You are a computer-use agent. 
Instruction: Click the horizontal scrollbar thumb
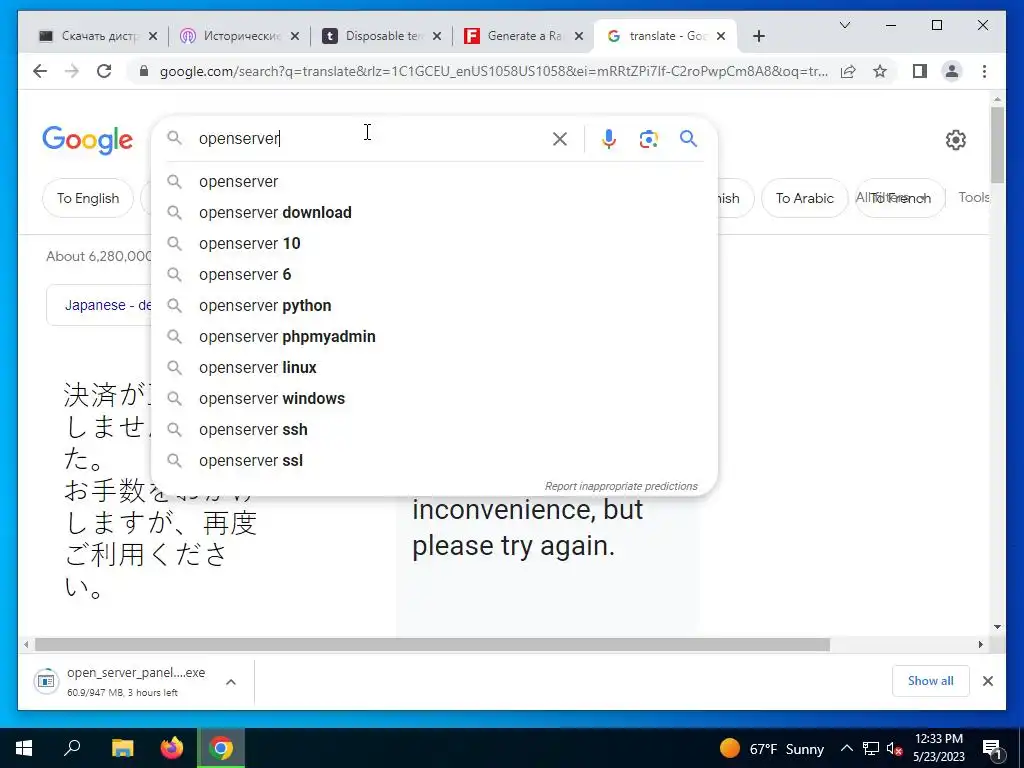click(432, 645)
